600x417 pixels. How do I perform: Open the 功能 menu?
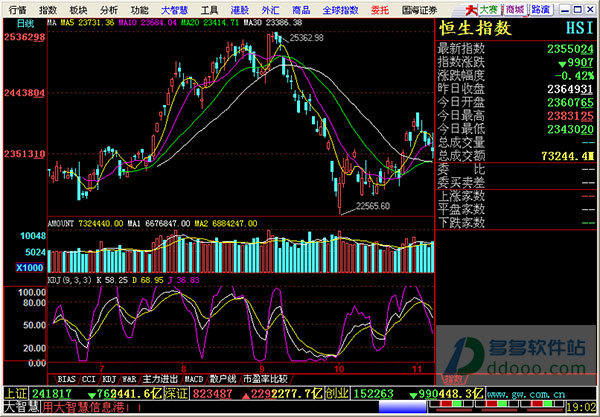[140, 10]
